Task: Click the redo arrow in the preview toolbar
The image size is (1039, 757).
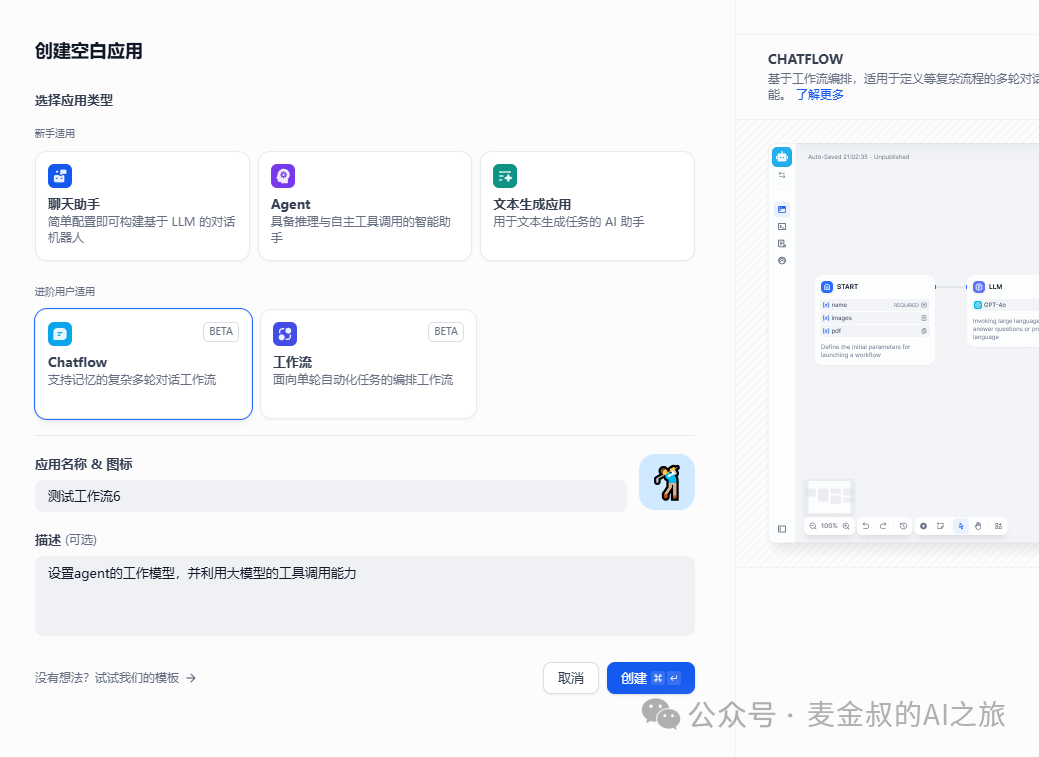Action: (x=883, y=526)
